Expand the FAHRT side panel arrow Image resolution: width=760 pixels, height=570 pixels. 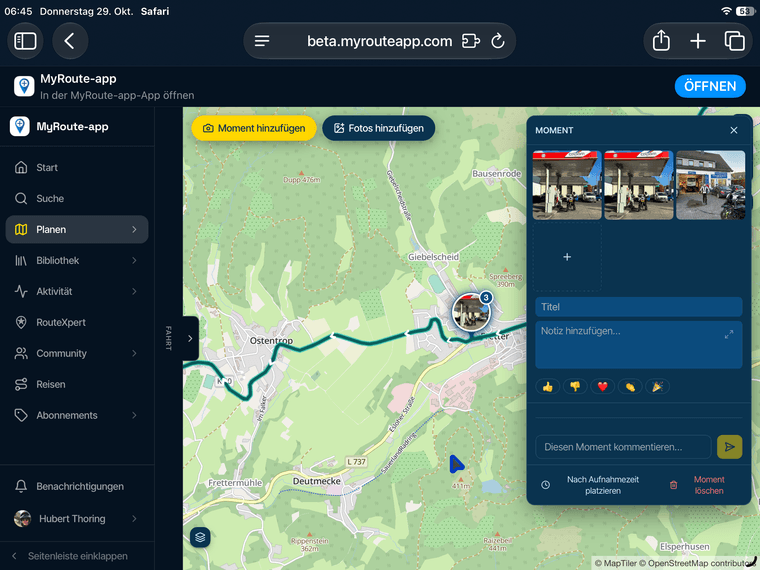pyautogui.click(x=190, y=338)
